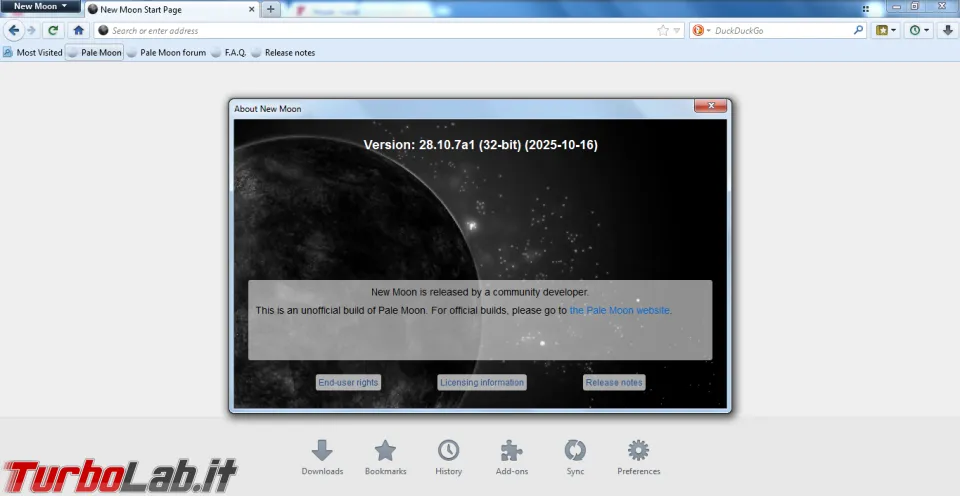The width and height of the screenshot is (960, 496).
Task: Bookmark this page with the star icon
Action: (662, 30)
